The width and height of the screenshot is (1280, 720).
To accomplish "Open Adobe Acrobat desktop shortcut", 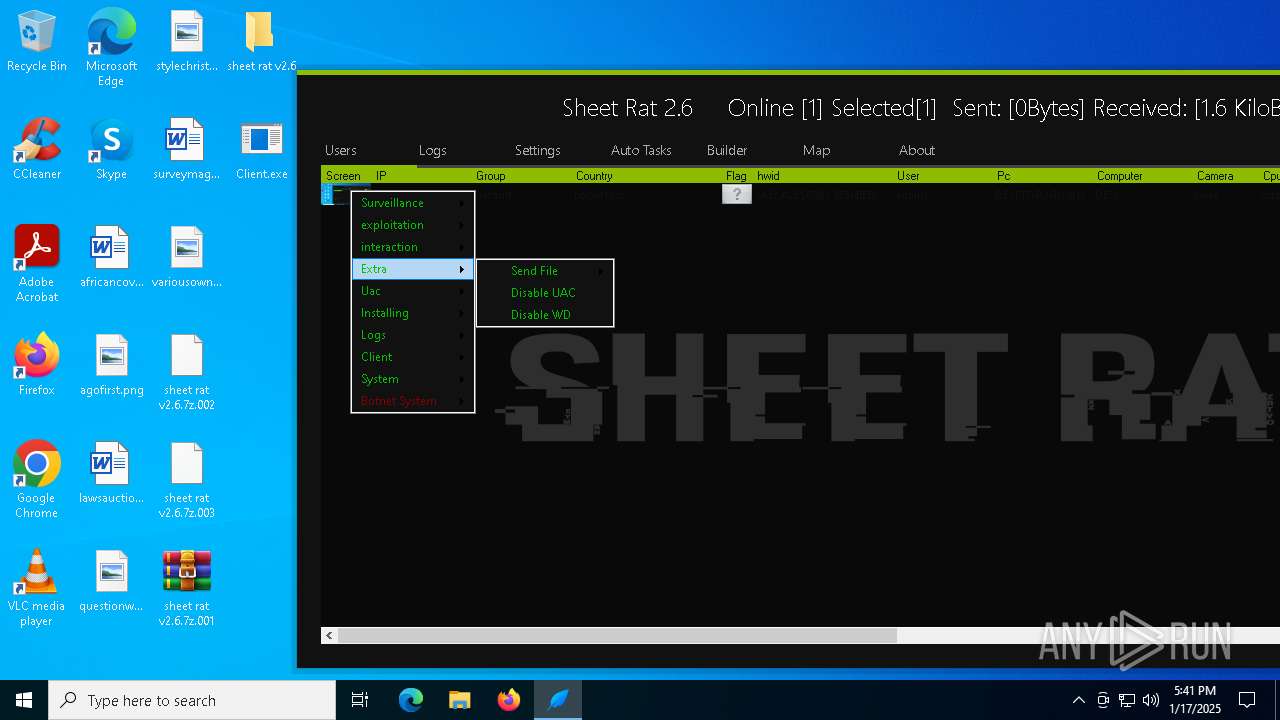I will (x=37, y=264).
